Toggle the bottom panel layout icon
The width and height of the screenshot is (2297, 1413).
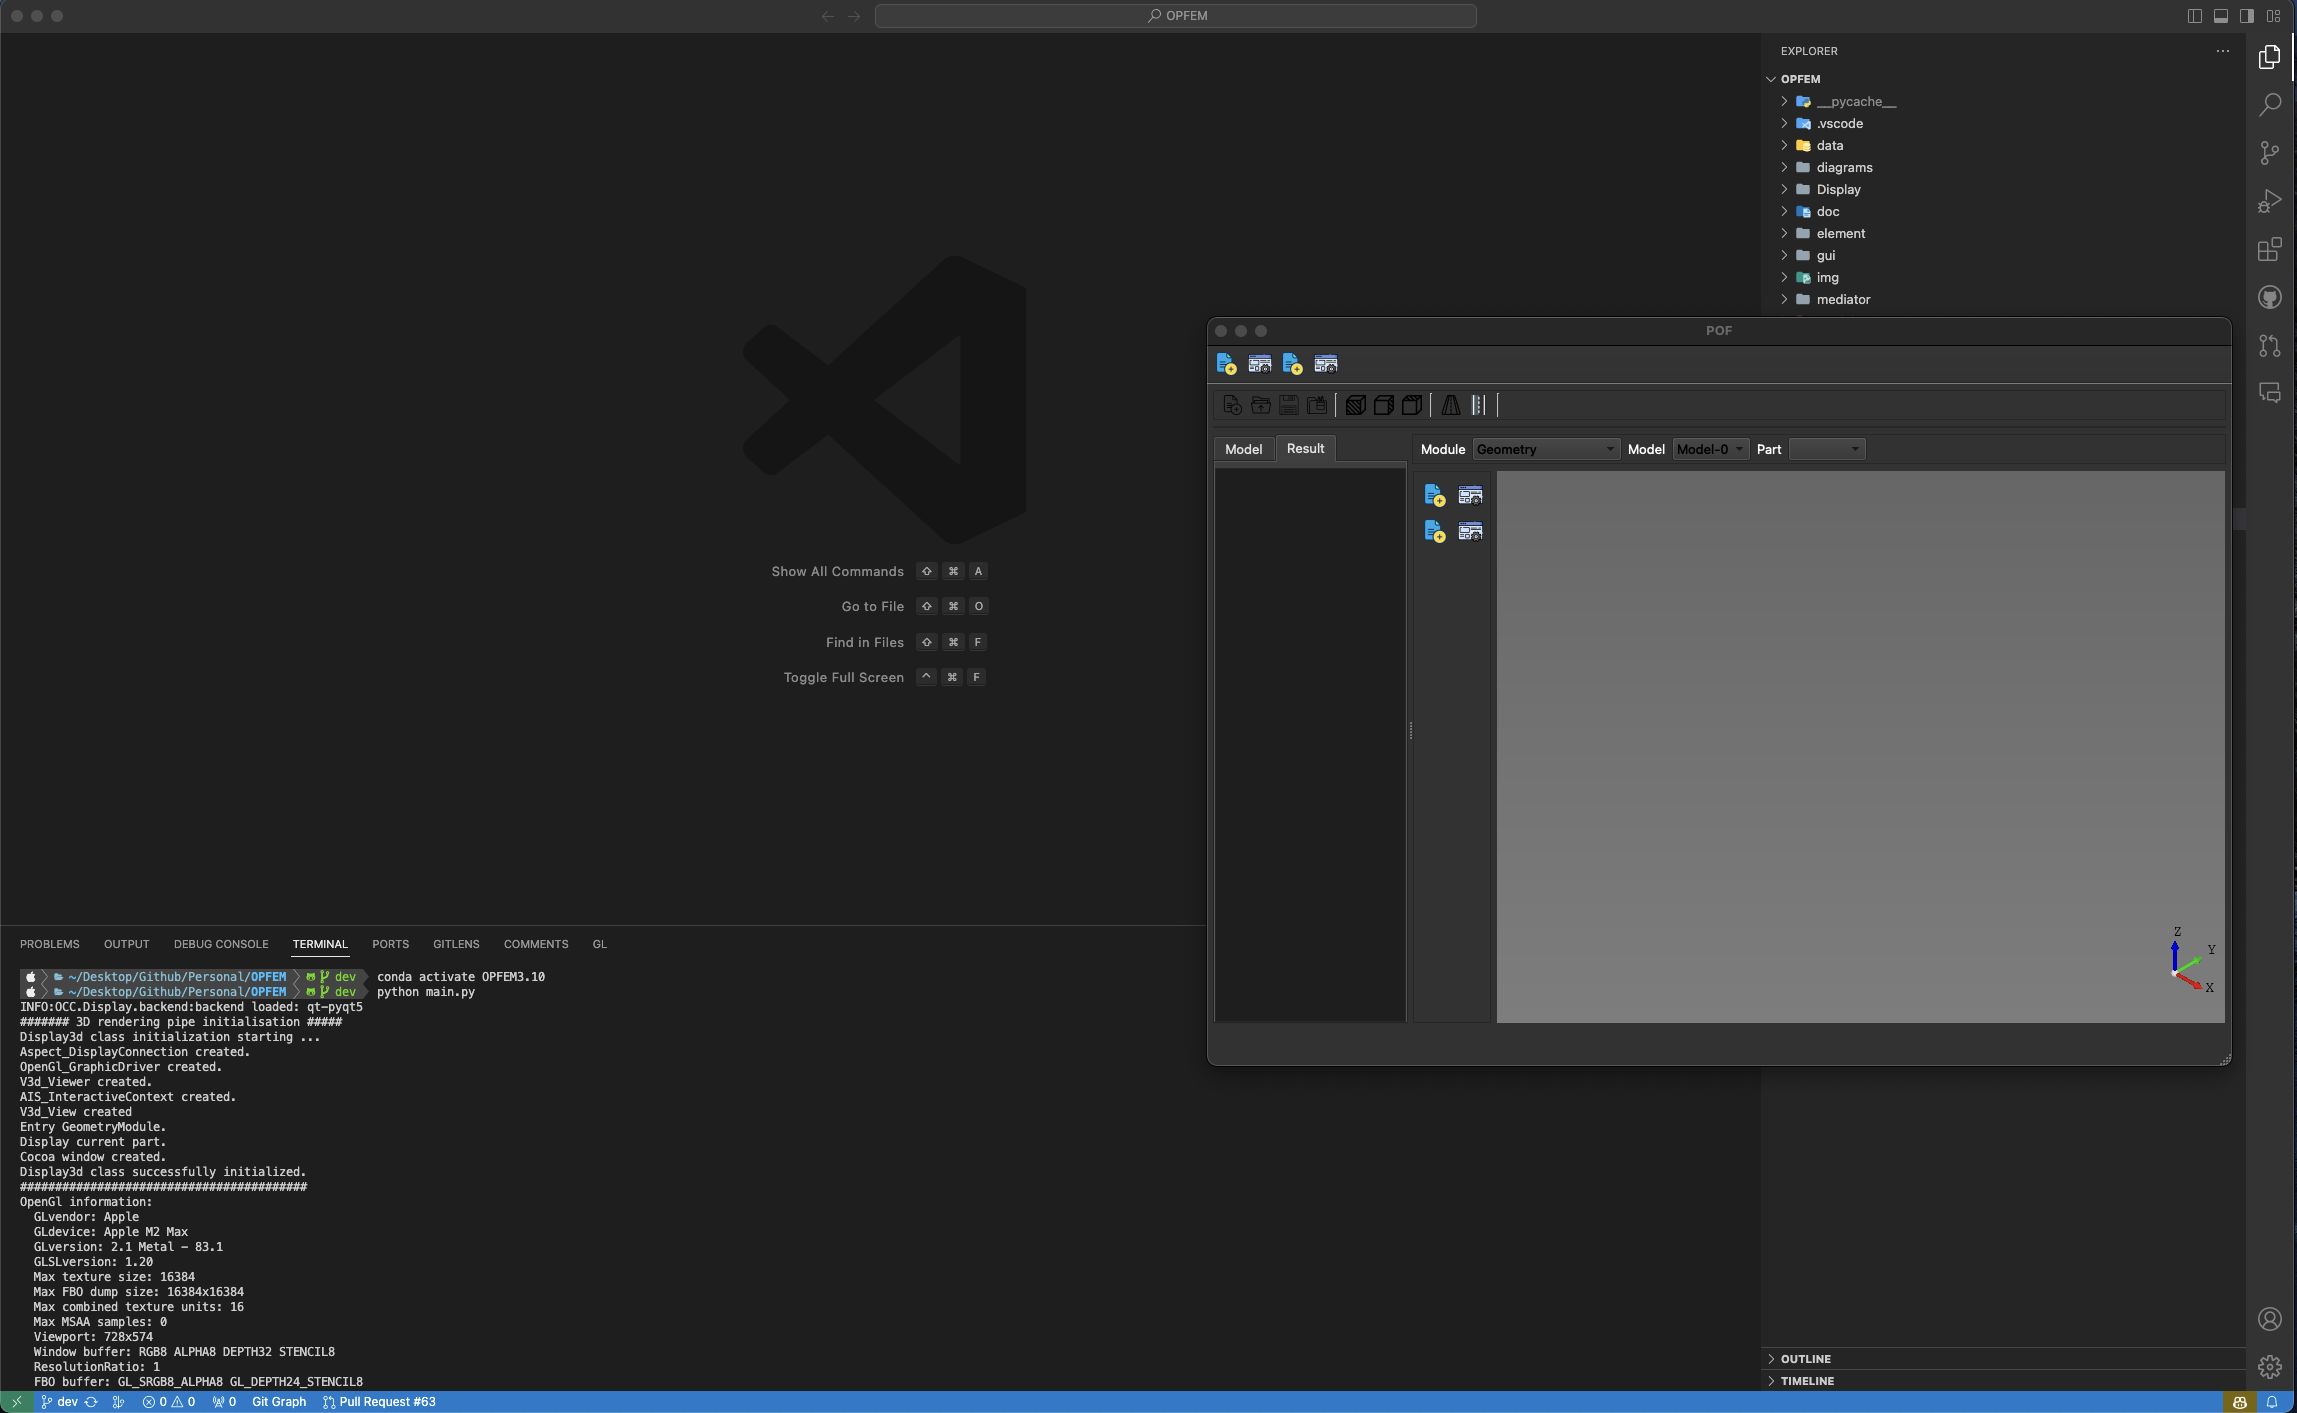pos(2221,16)
